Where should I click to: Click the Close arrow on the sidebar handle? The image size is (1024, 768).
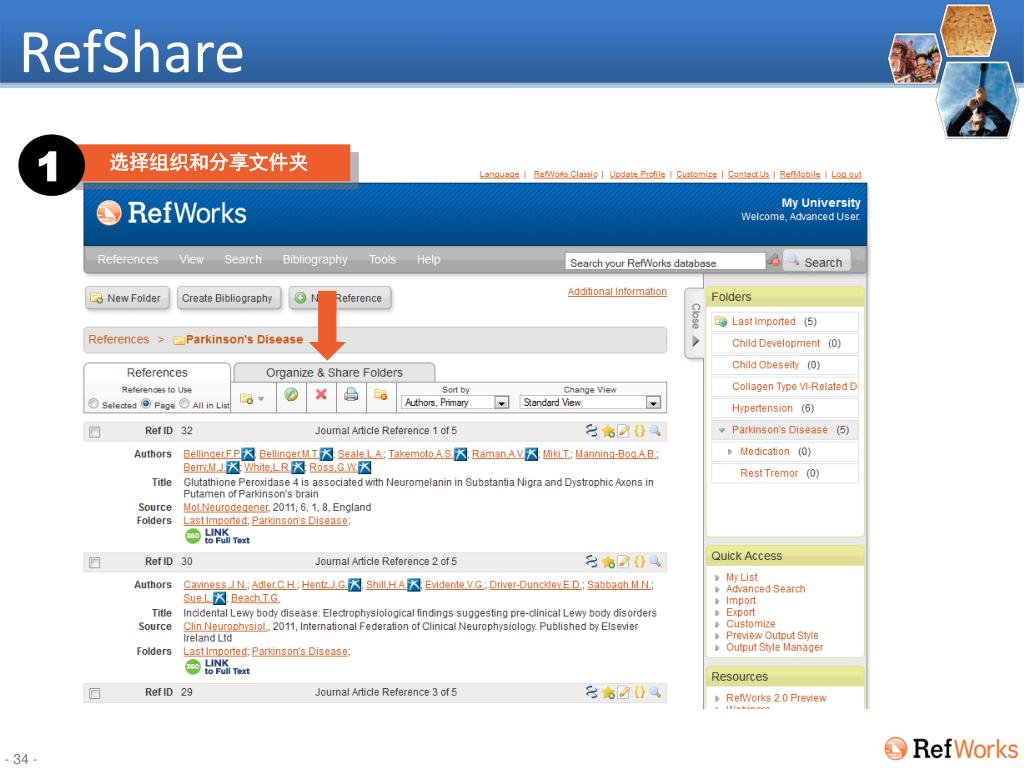(696, 341)
